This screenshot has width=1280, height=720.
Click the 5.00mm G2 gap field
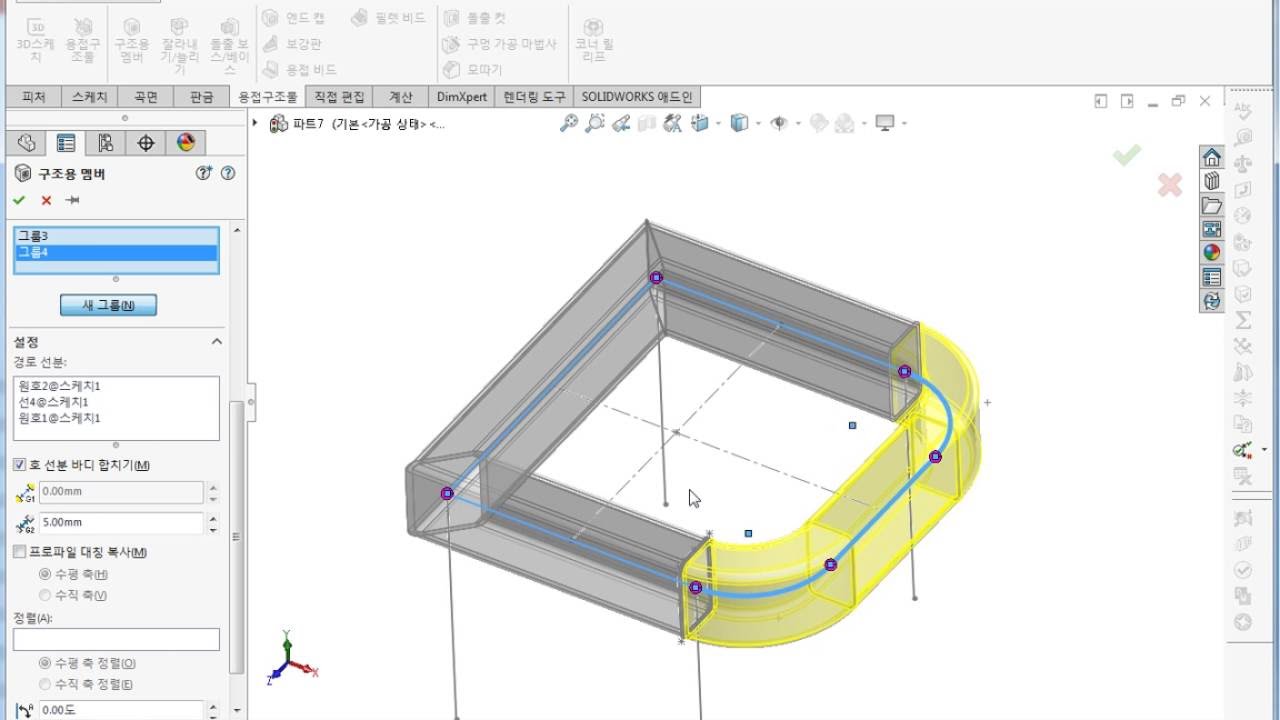[x=121, y=523]
